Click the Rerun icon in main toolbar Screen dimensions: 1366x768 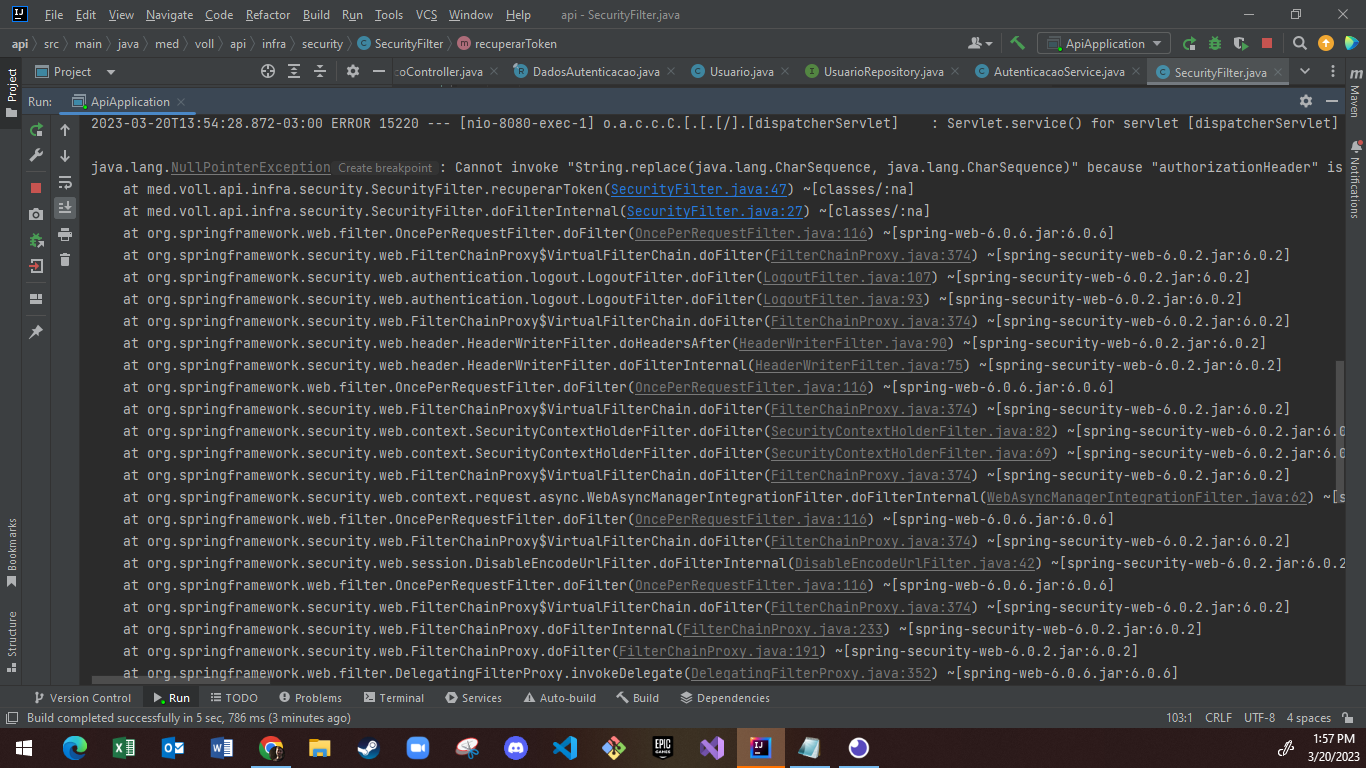[x=1189, y=43]
